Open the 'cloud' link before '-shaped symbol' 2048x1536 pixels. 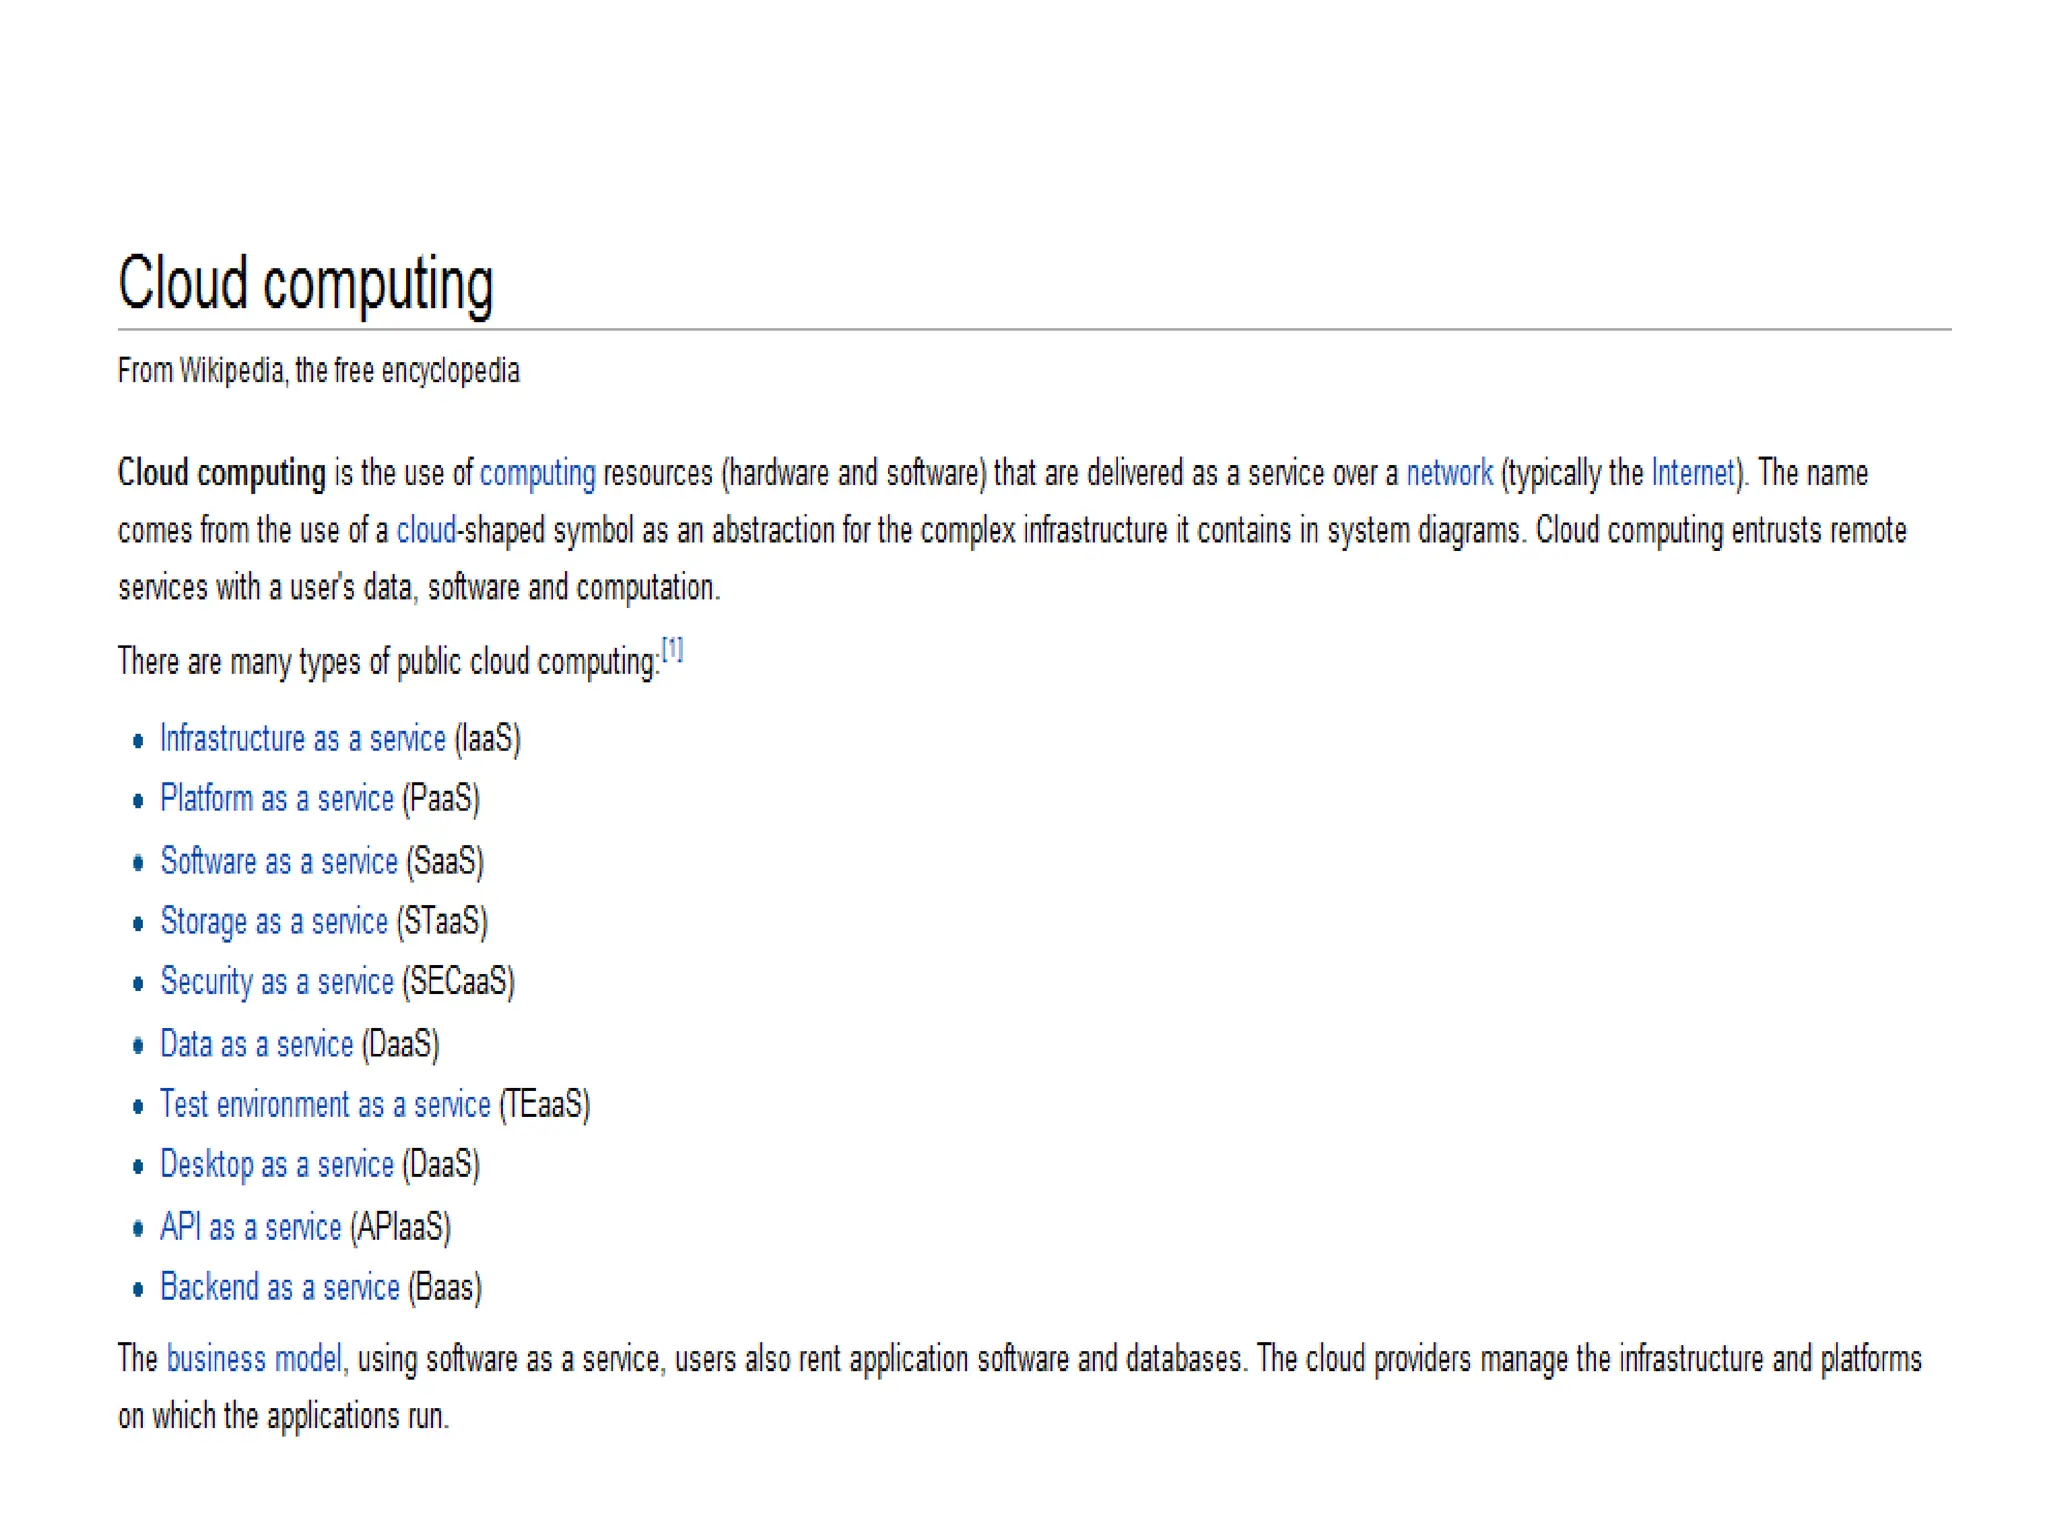click(x=425, y=530)
